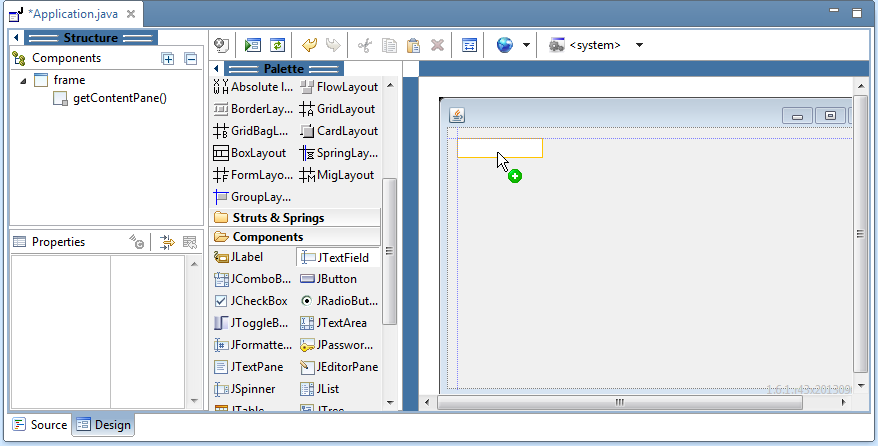Click the Paste clipboard icon in toolbar
The image size is (878, 446).
pos(413,45)
